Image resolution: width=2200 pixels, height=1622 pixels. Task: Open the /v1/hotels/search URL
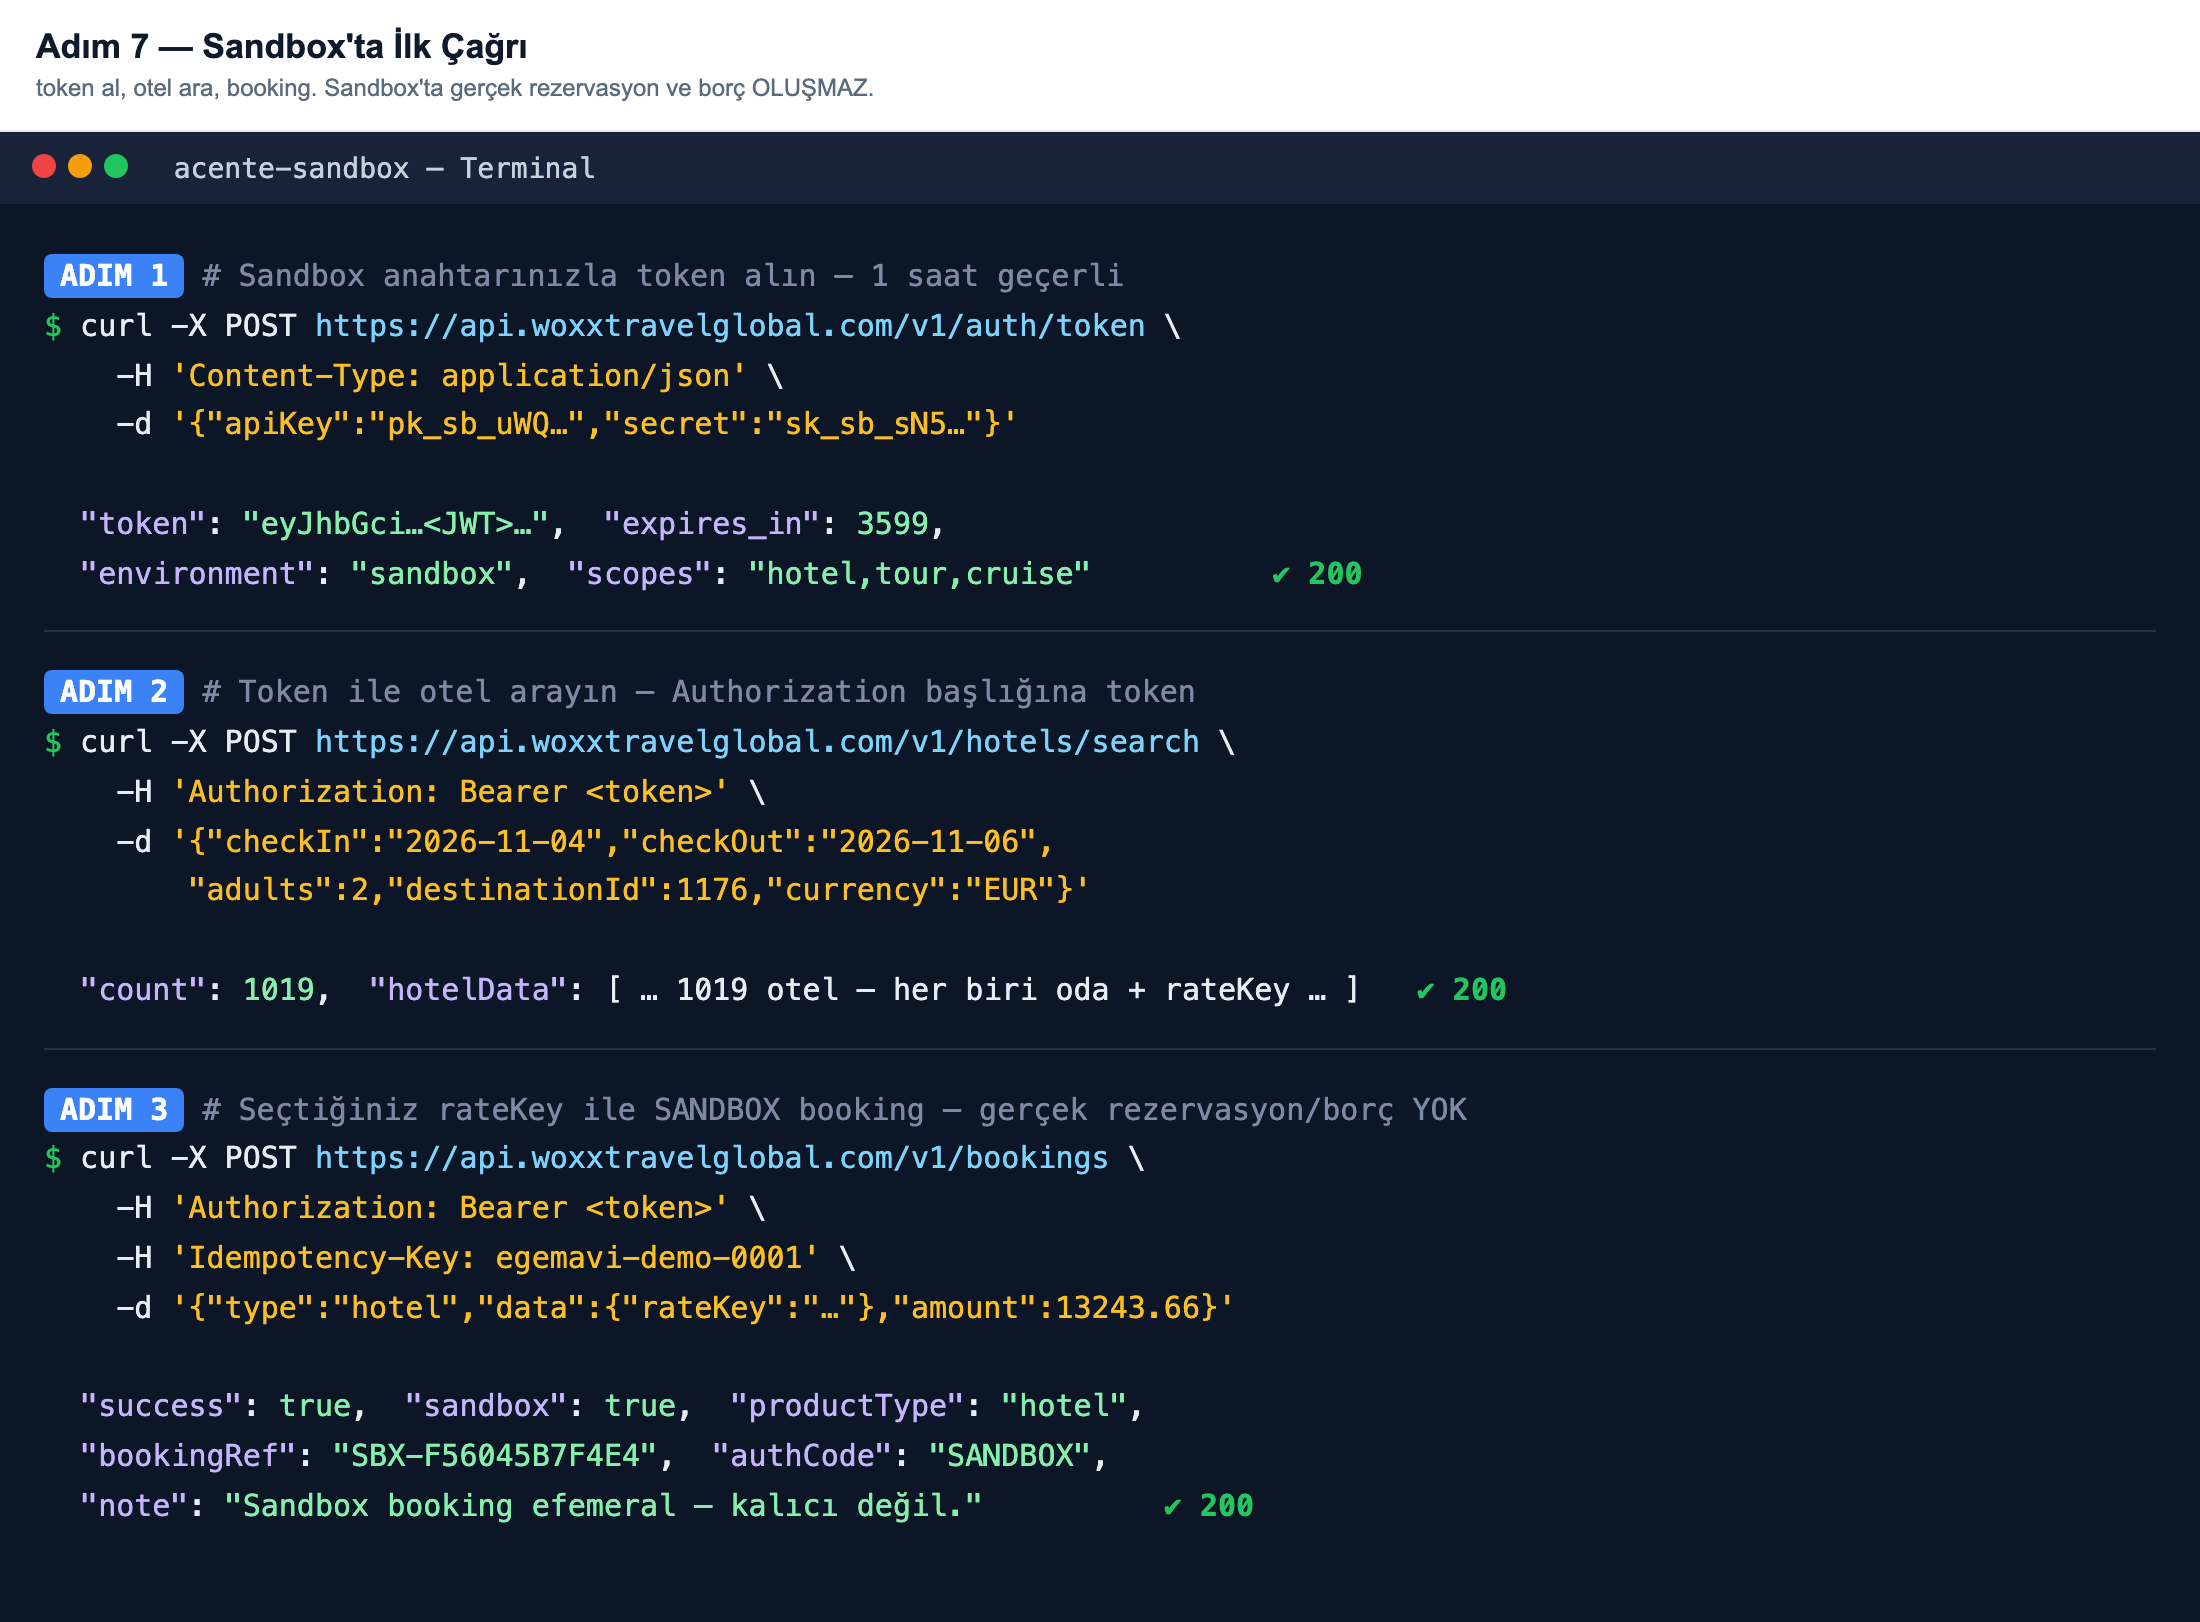757,742
